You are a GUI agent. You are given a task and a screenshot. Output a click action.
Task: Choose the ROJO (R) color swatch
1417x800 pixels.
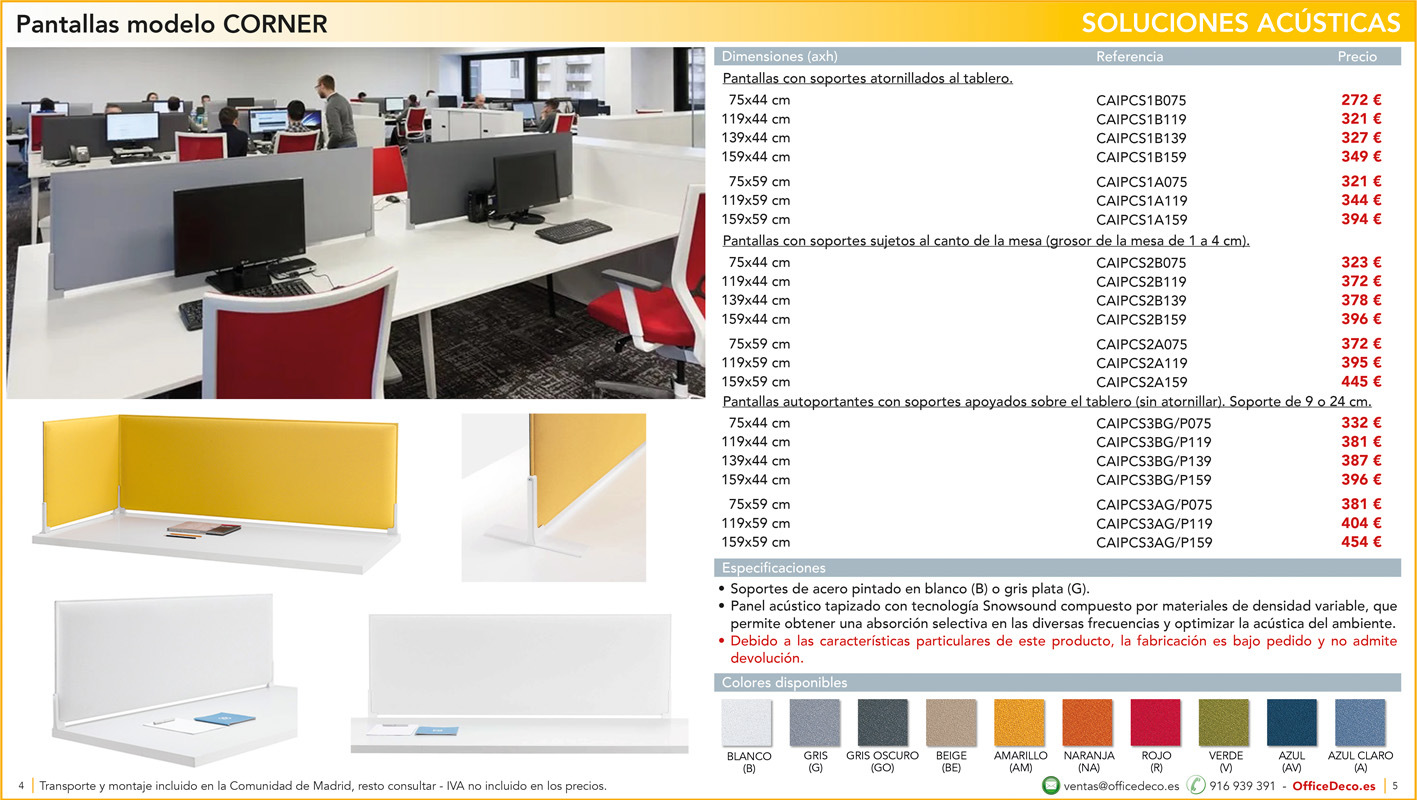click(x=1156, y=723)
